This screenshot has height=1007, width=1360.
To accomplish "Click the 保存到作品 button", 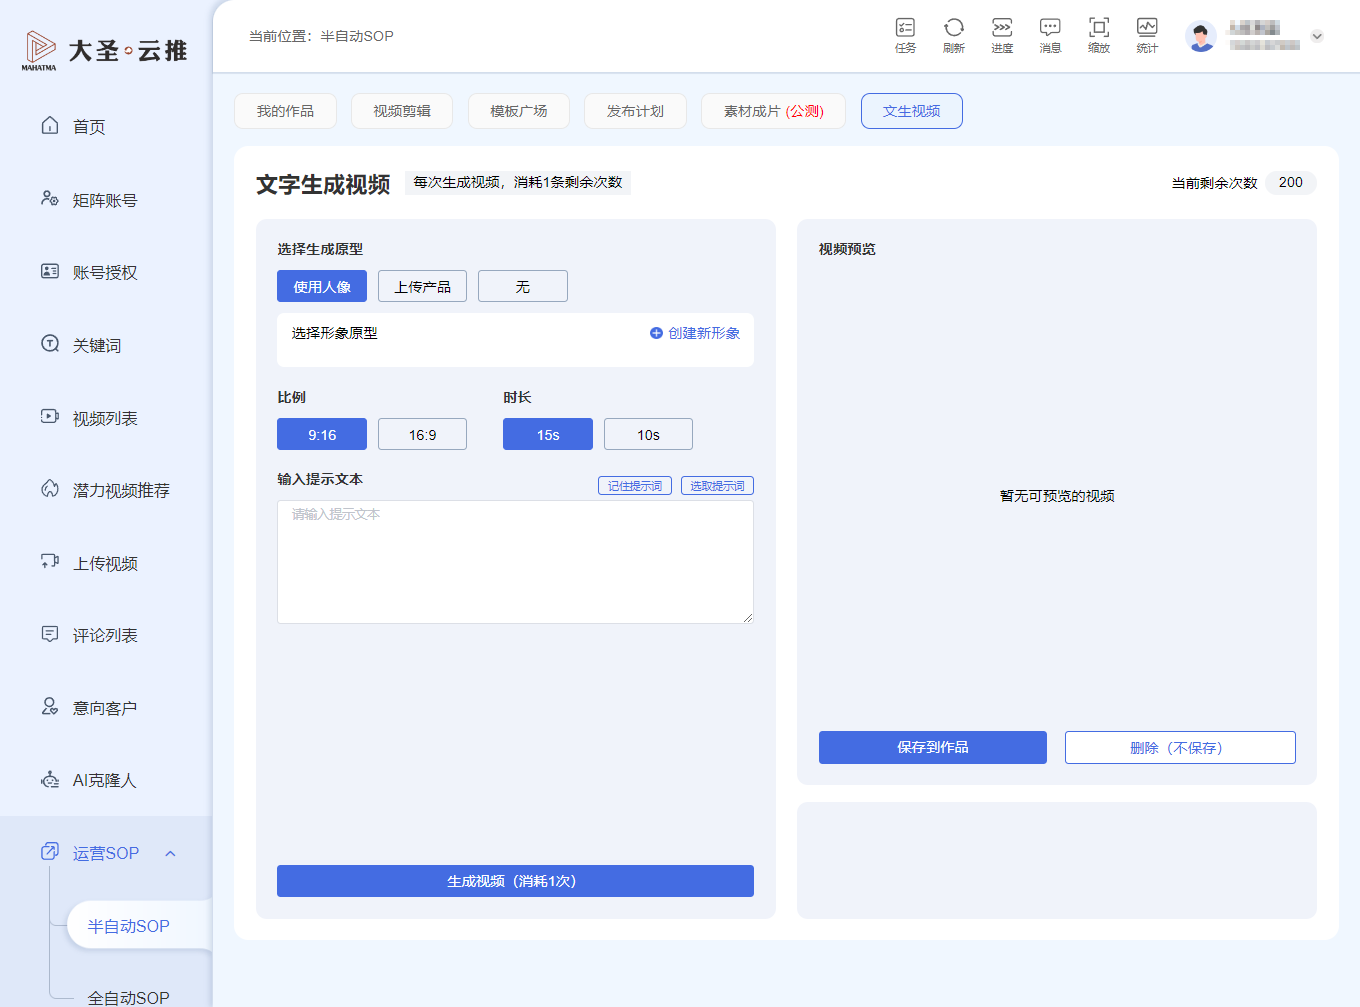I will pos(933,747).
